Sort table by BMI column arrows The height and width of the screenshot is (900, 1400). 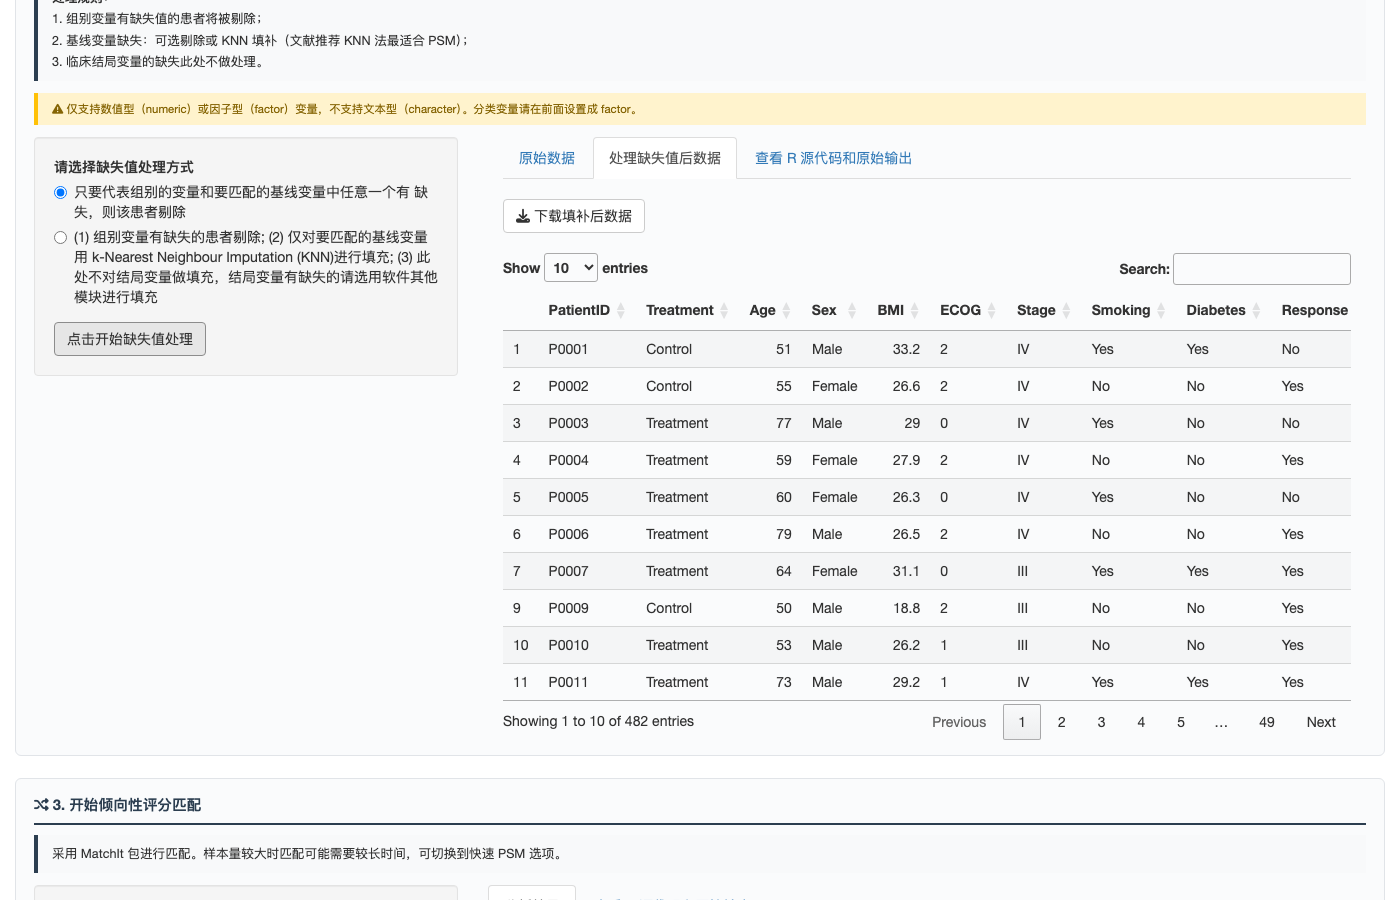point(914,311)
